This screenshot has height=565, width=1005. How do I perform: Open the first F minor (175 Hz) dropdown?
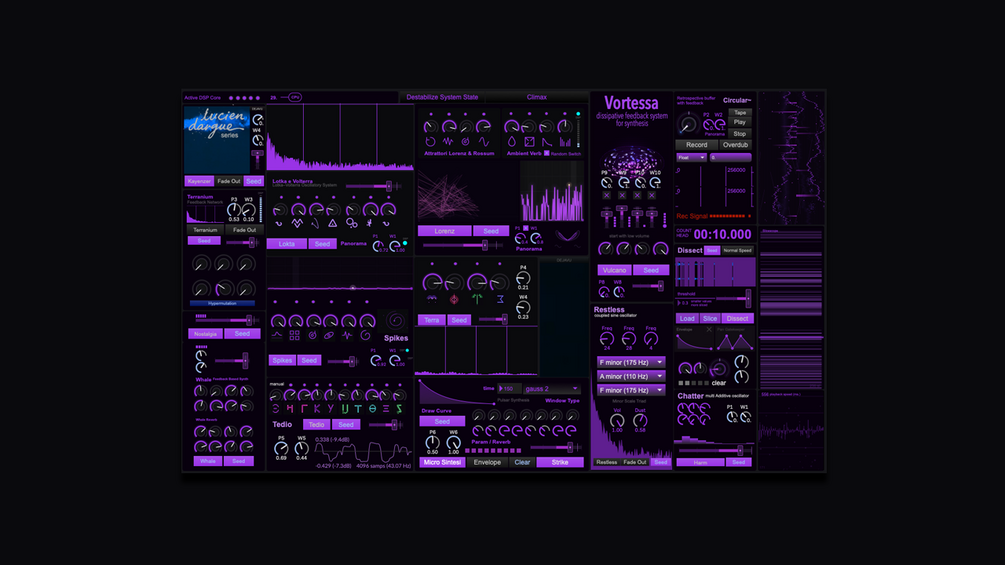(x=631, y=363)
